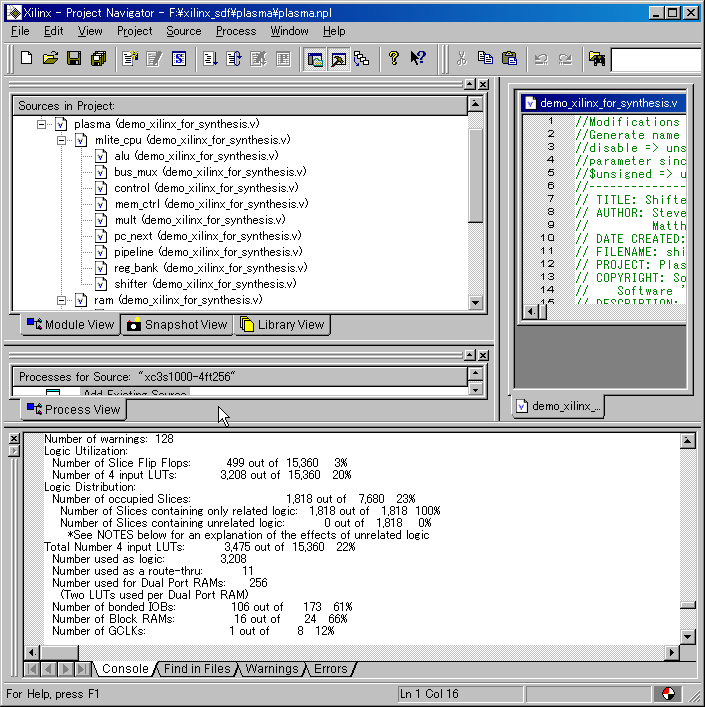Click the Copy toolbar icon
The height and width of the screenshot is (707, 705).
pyautogui.click(x=485, y=59)
